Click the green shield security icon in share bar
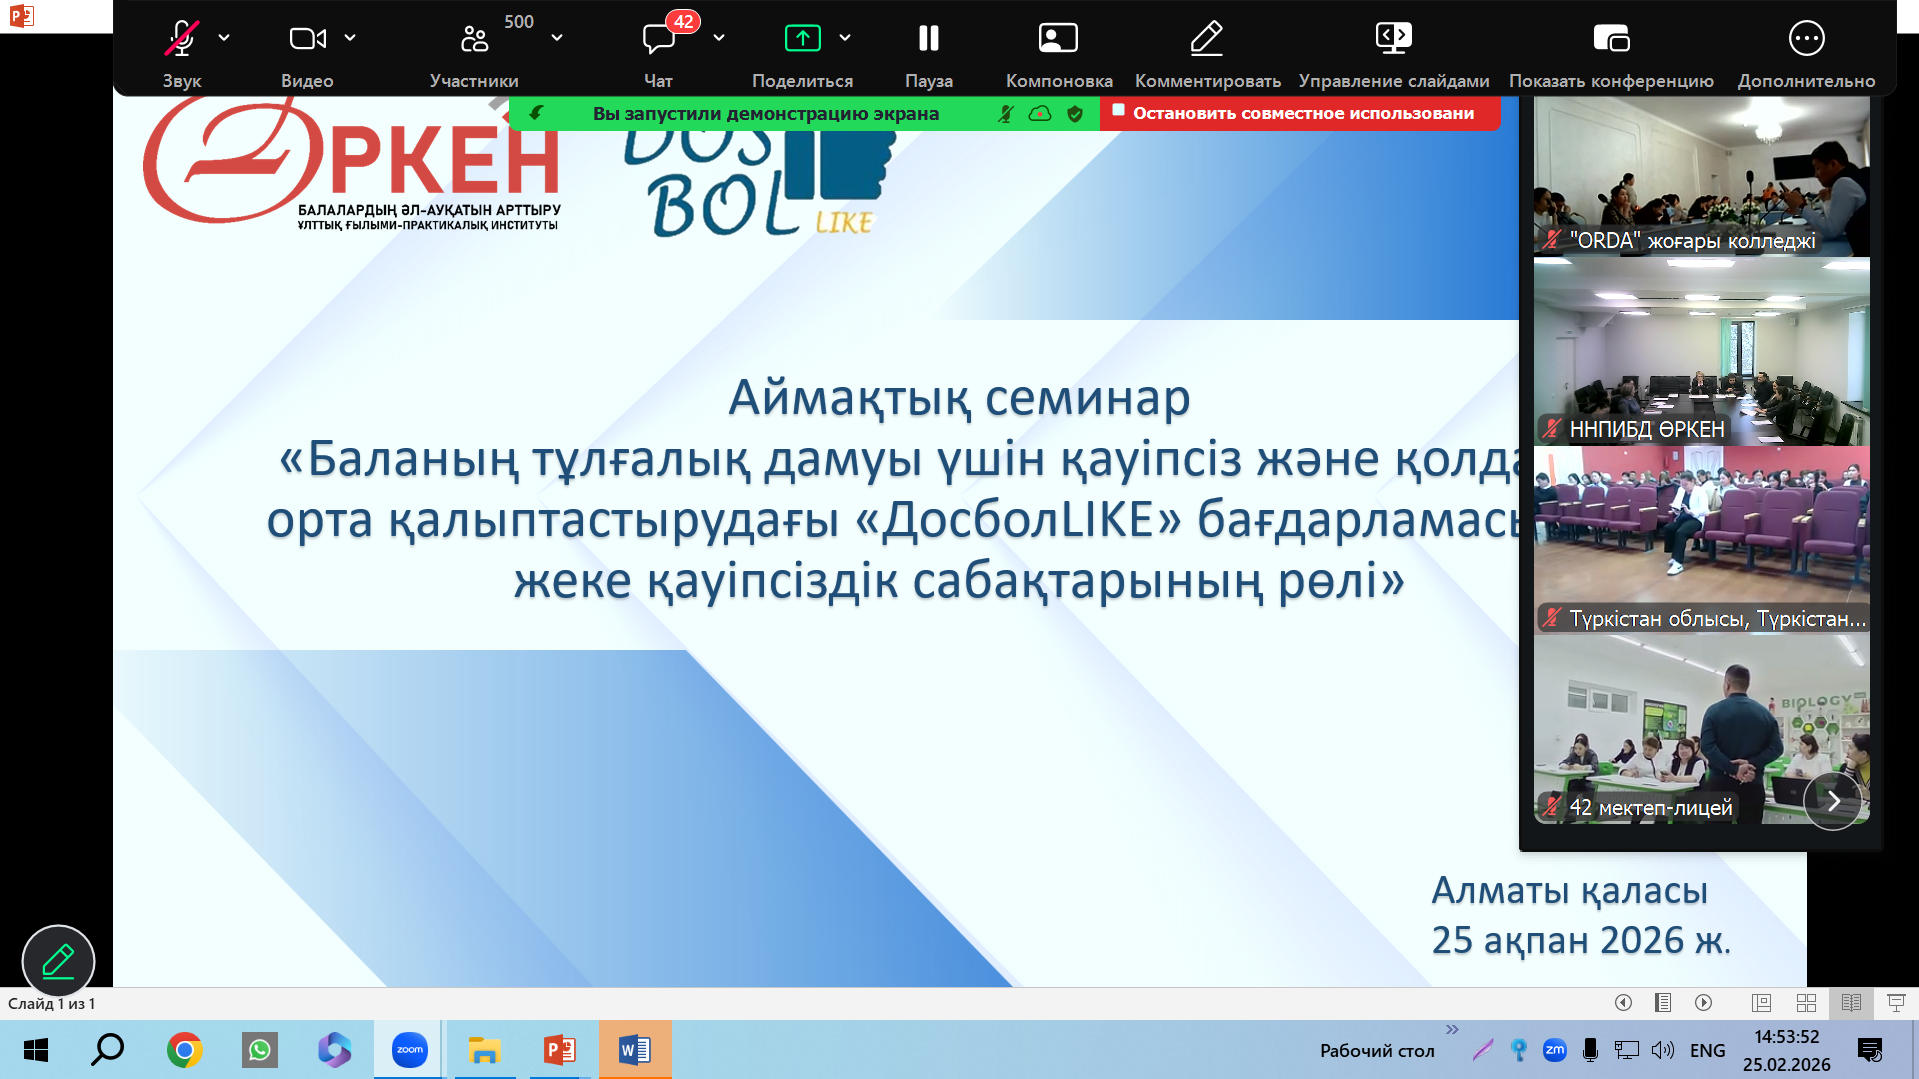The width and height of the screenshot is (1919, 1079). click(1075, 114)
